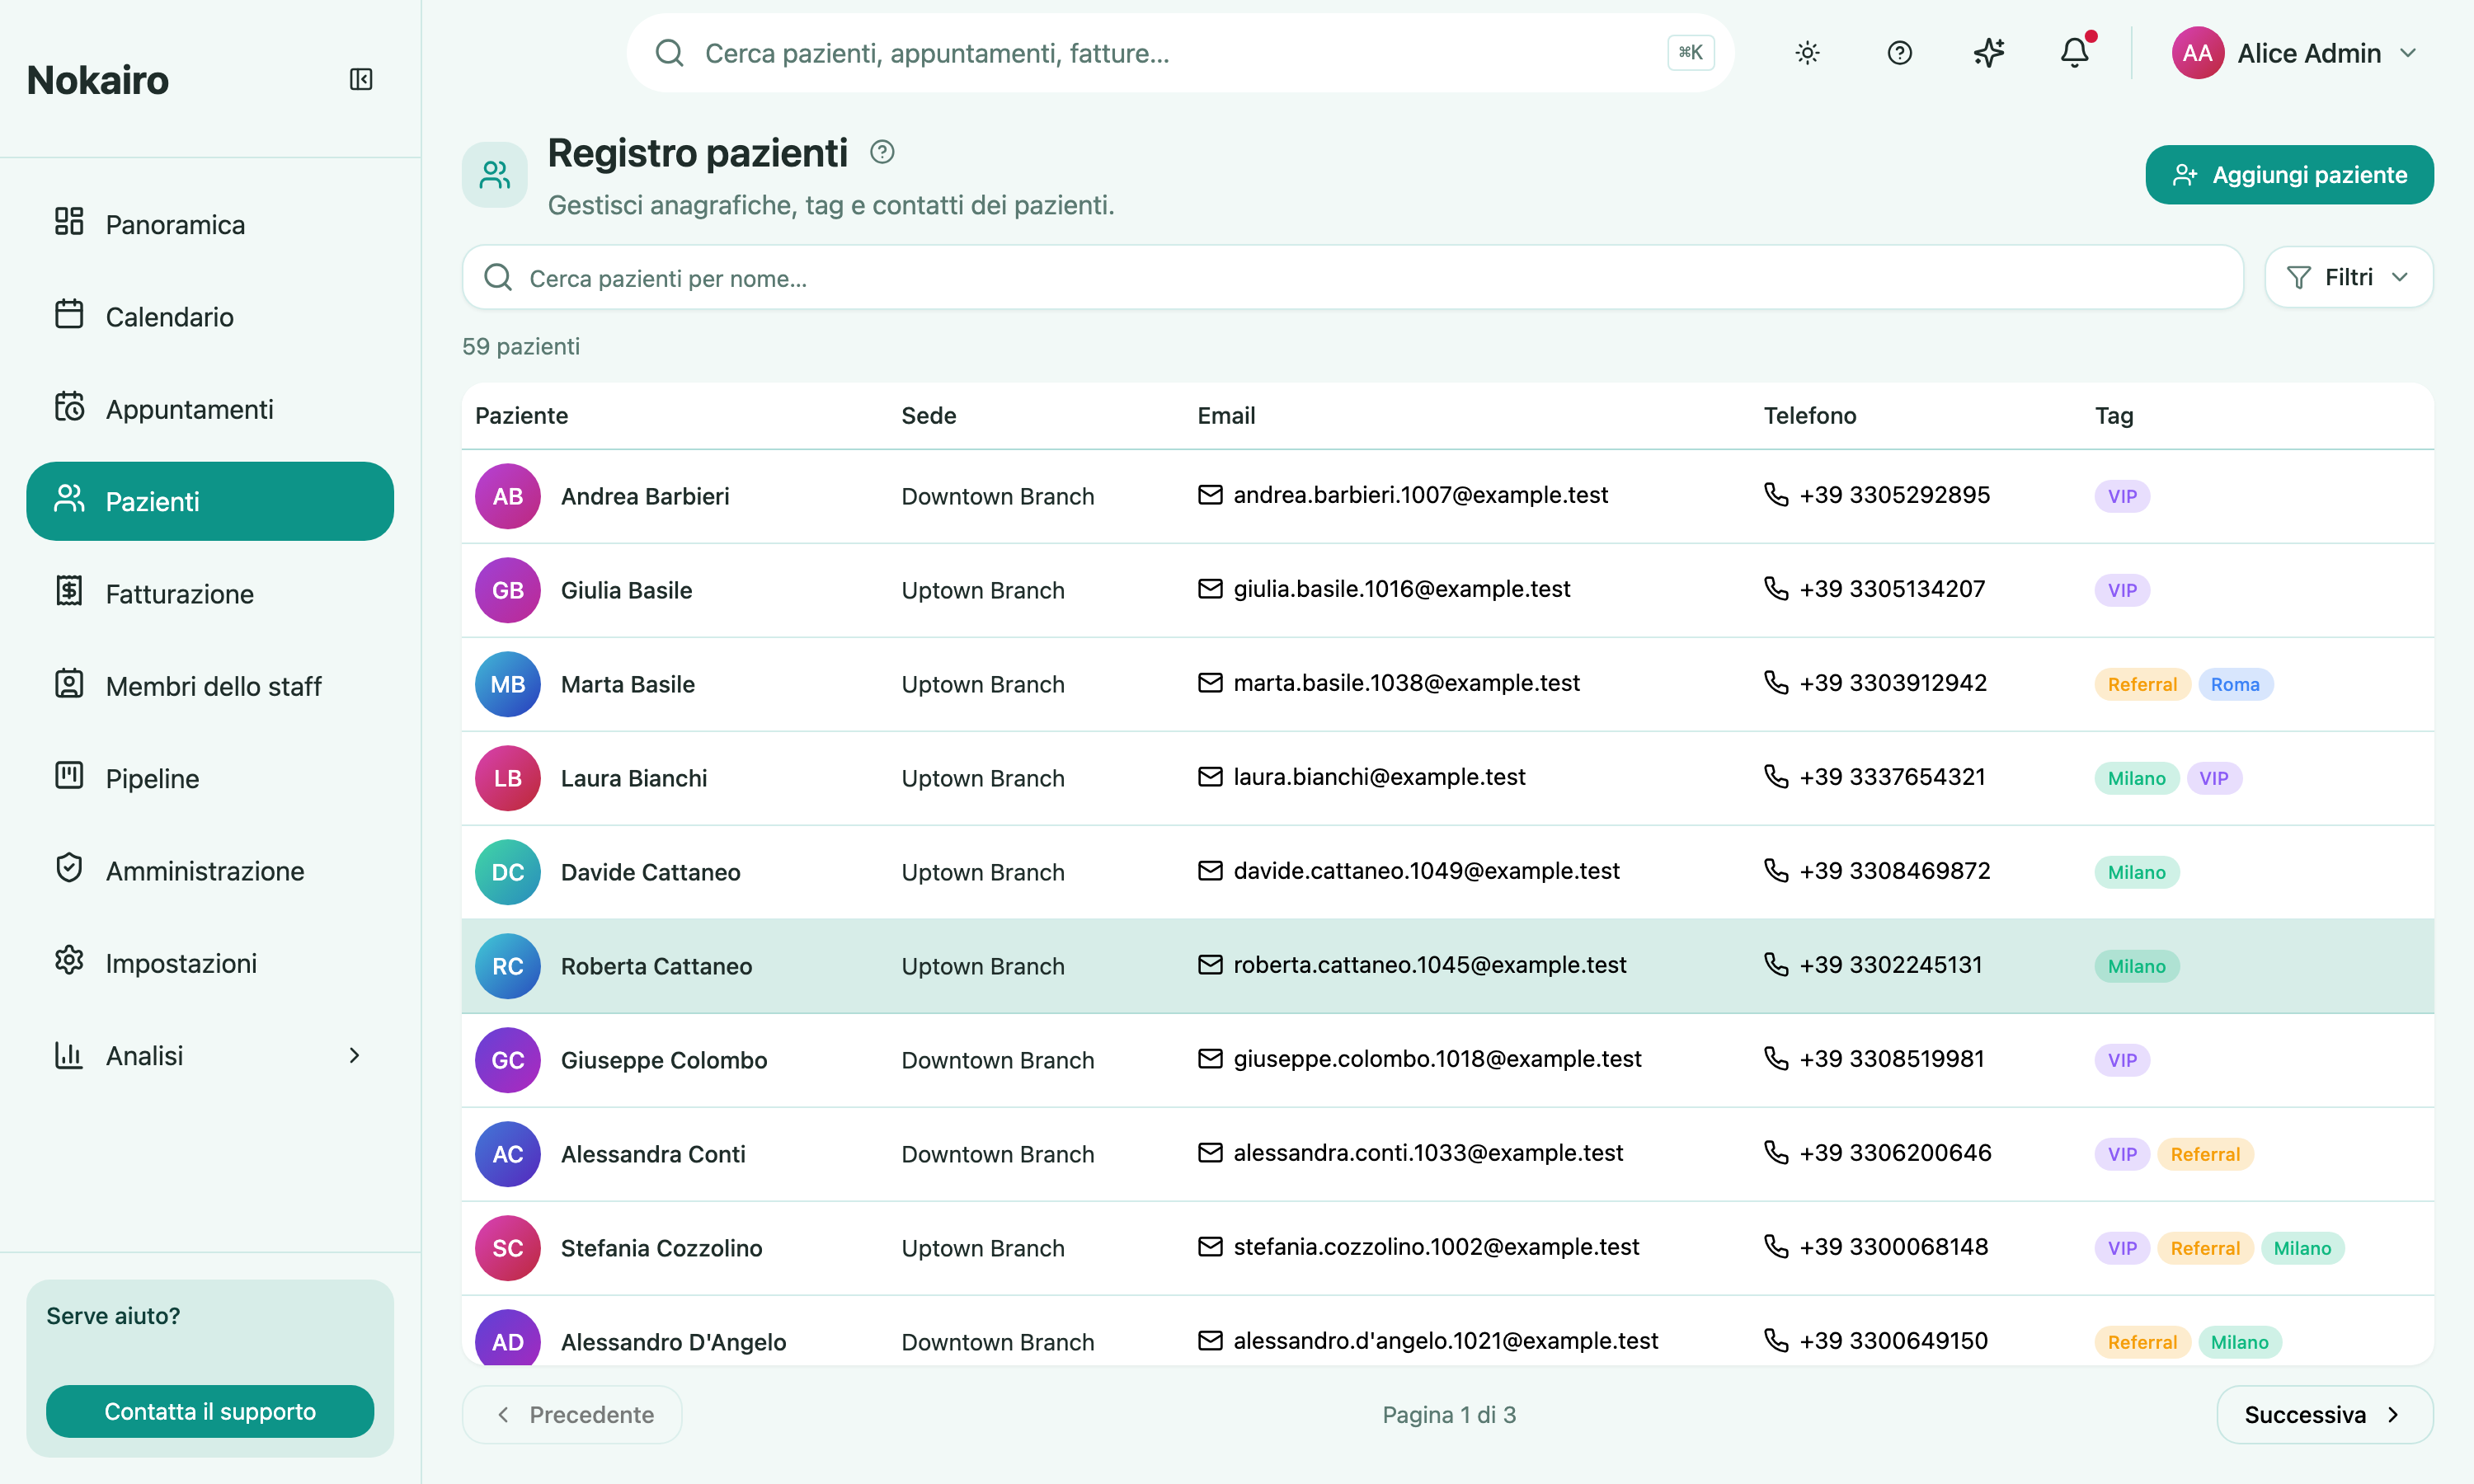Image resolution: width=2474 pixels, height=1484 pixels.
Task: Click the Roma tag on Marta Basile
Action: (x=2235, y=684)
